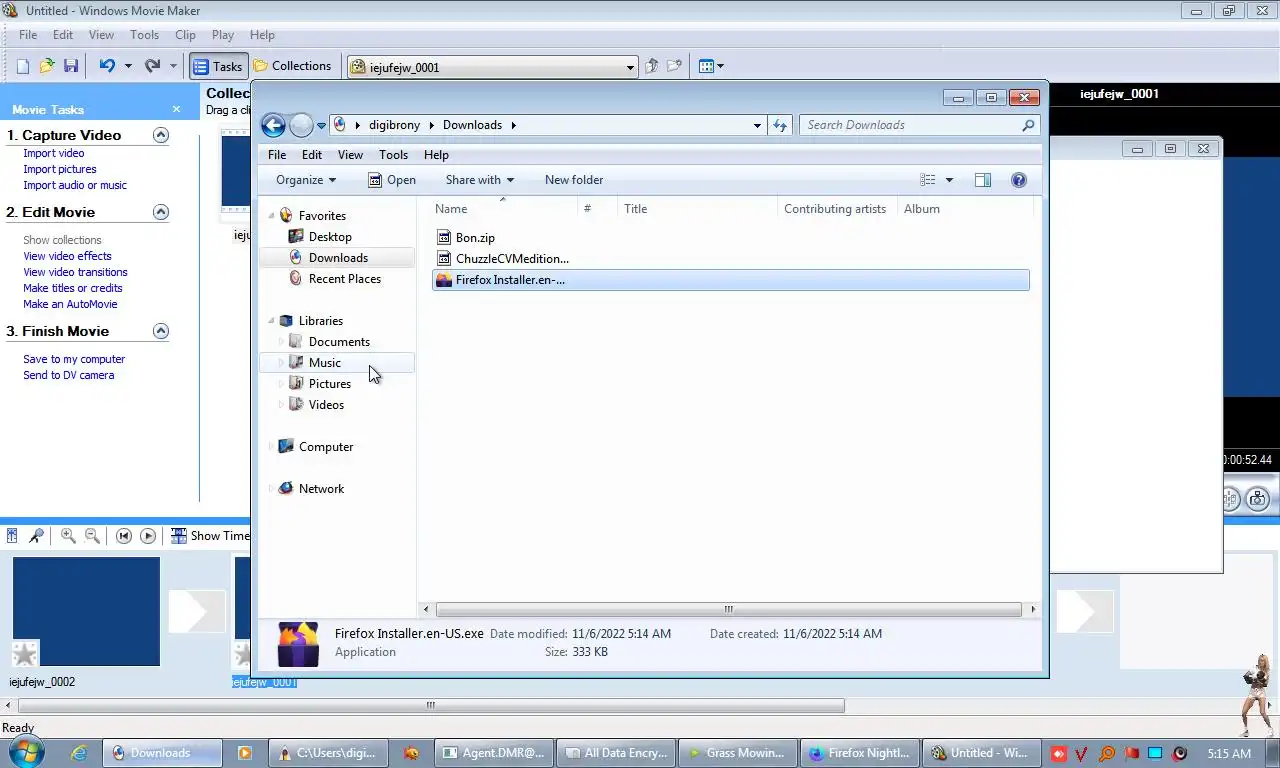Click the New Project icon in Movie Maker
Viewport: 1280px width, 768px height.
coord(22,66)
